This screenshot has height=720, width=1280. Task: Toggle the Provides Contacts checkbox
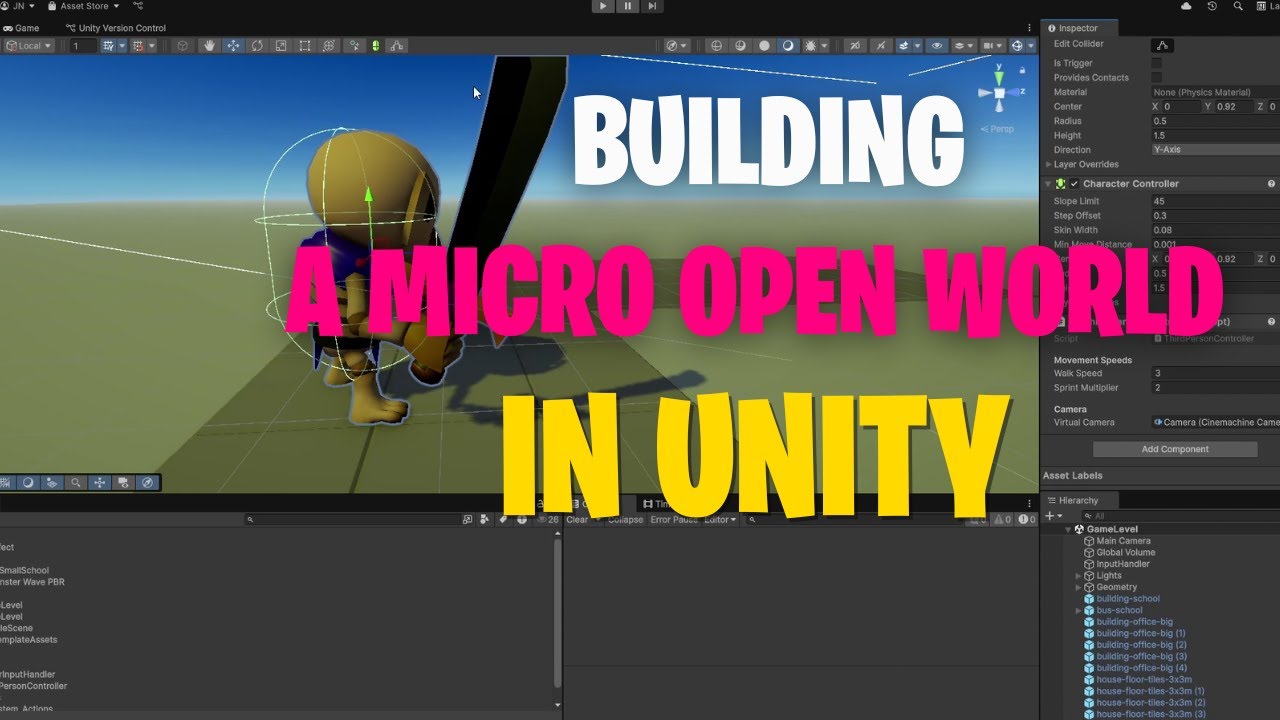coord(1157,77)
